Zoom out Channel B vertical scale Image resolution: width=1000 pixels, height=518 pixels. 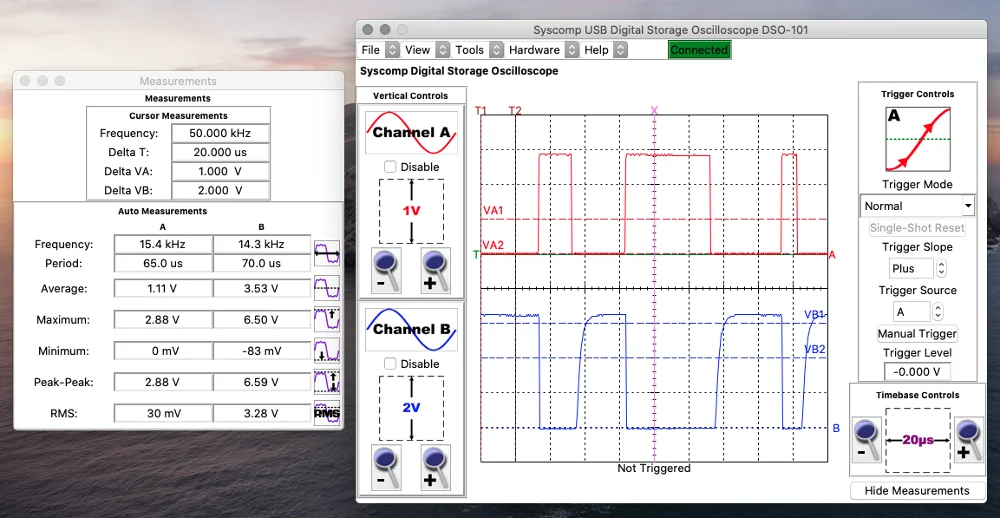387,468
